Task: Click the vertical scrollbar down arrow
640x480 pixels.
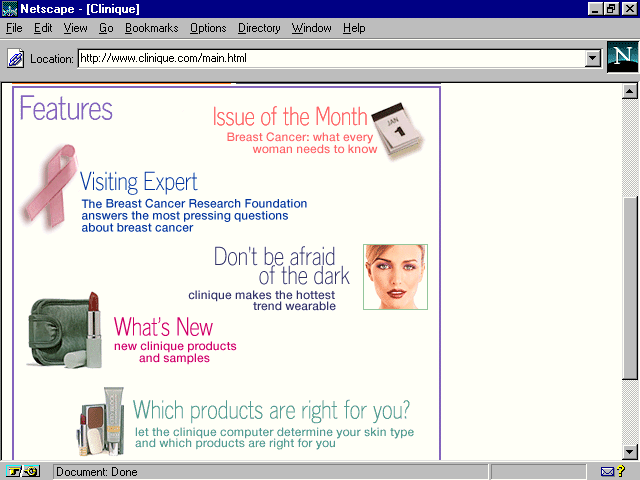Action: (630, 451)
